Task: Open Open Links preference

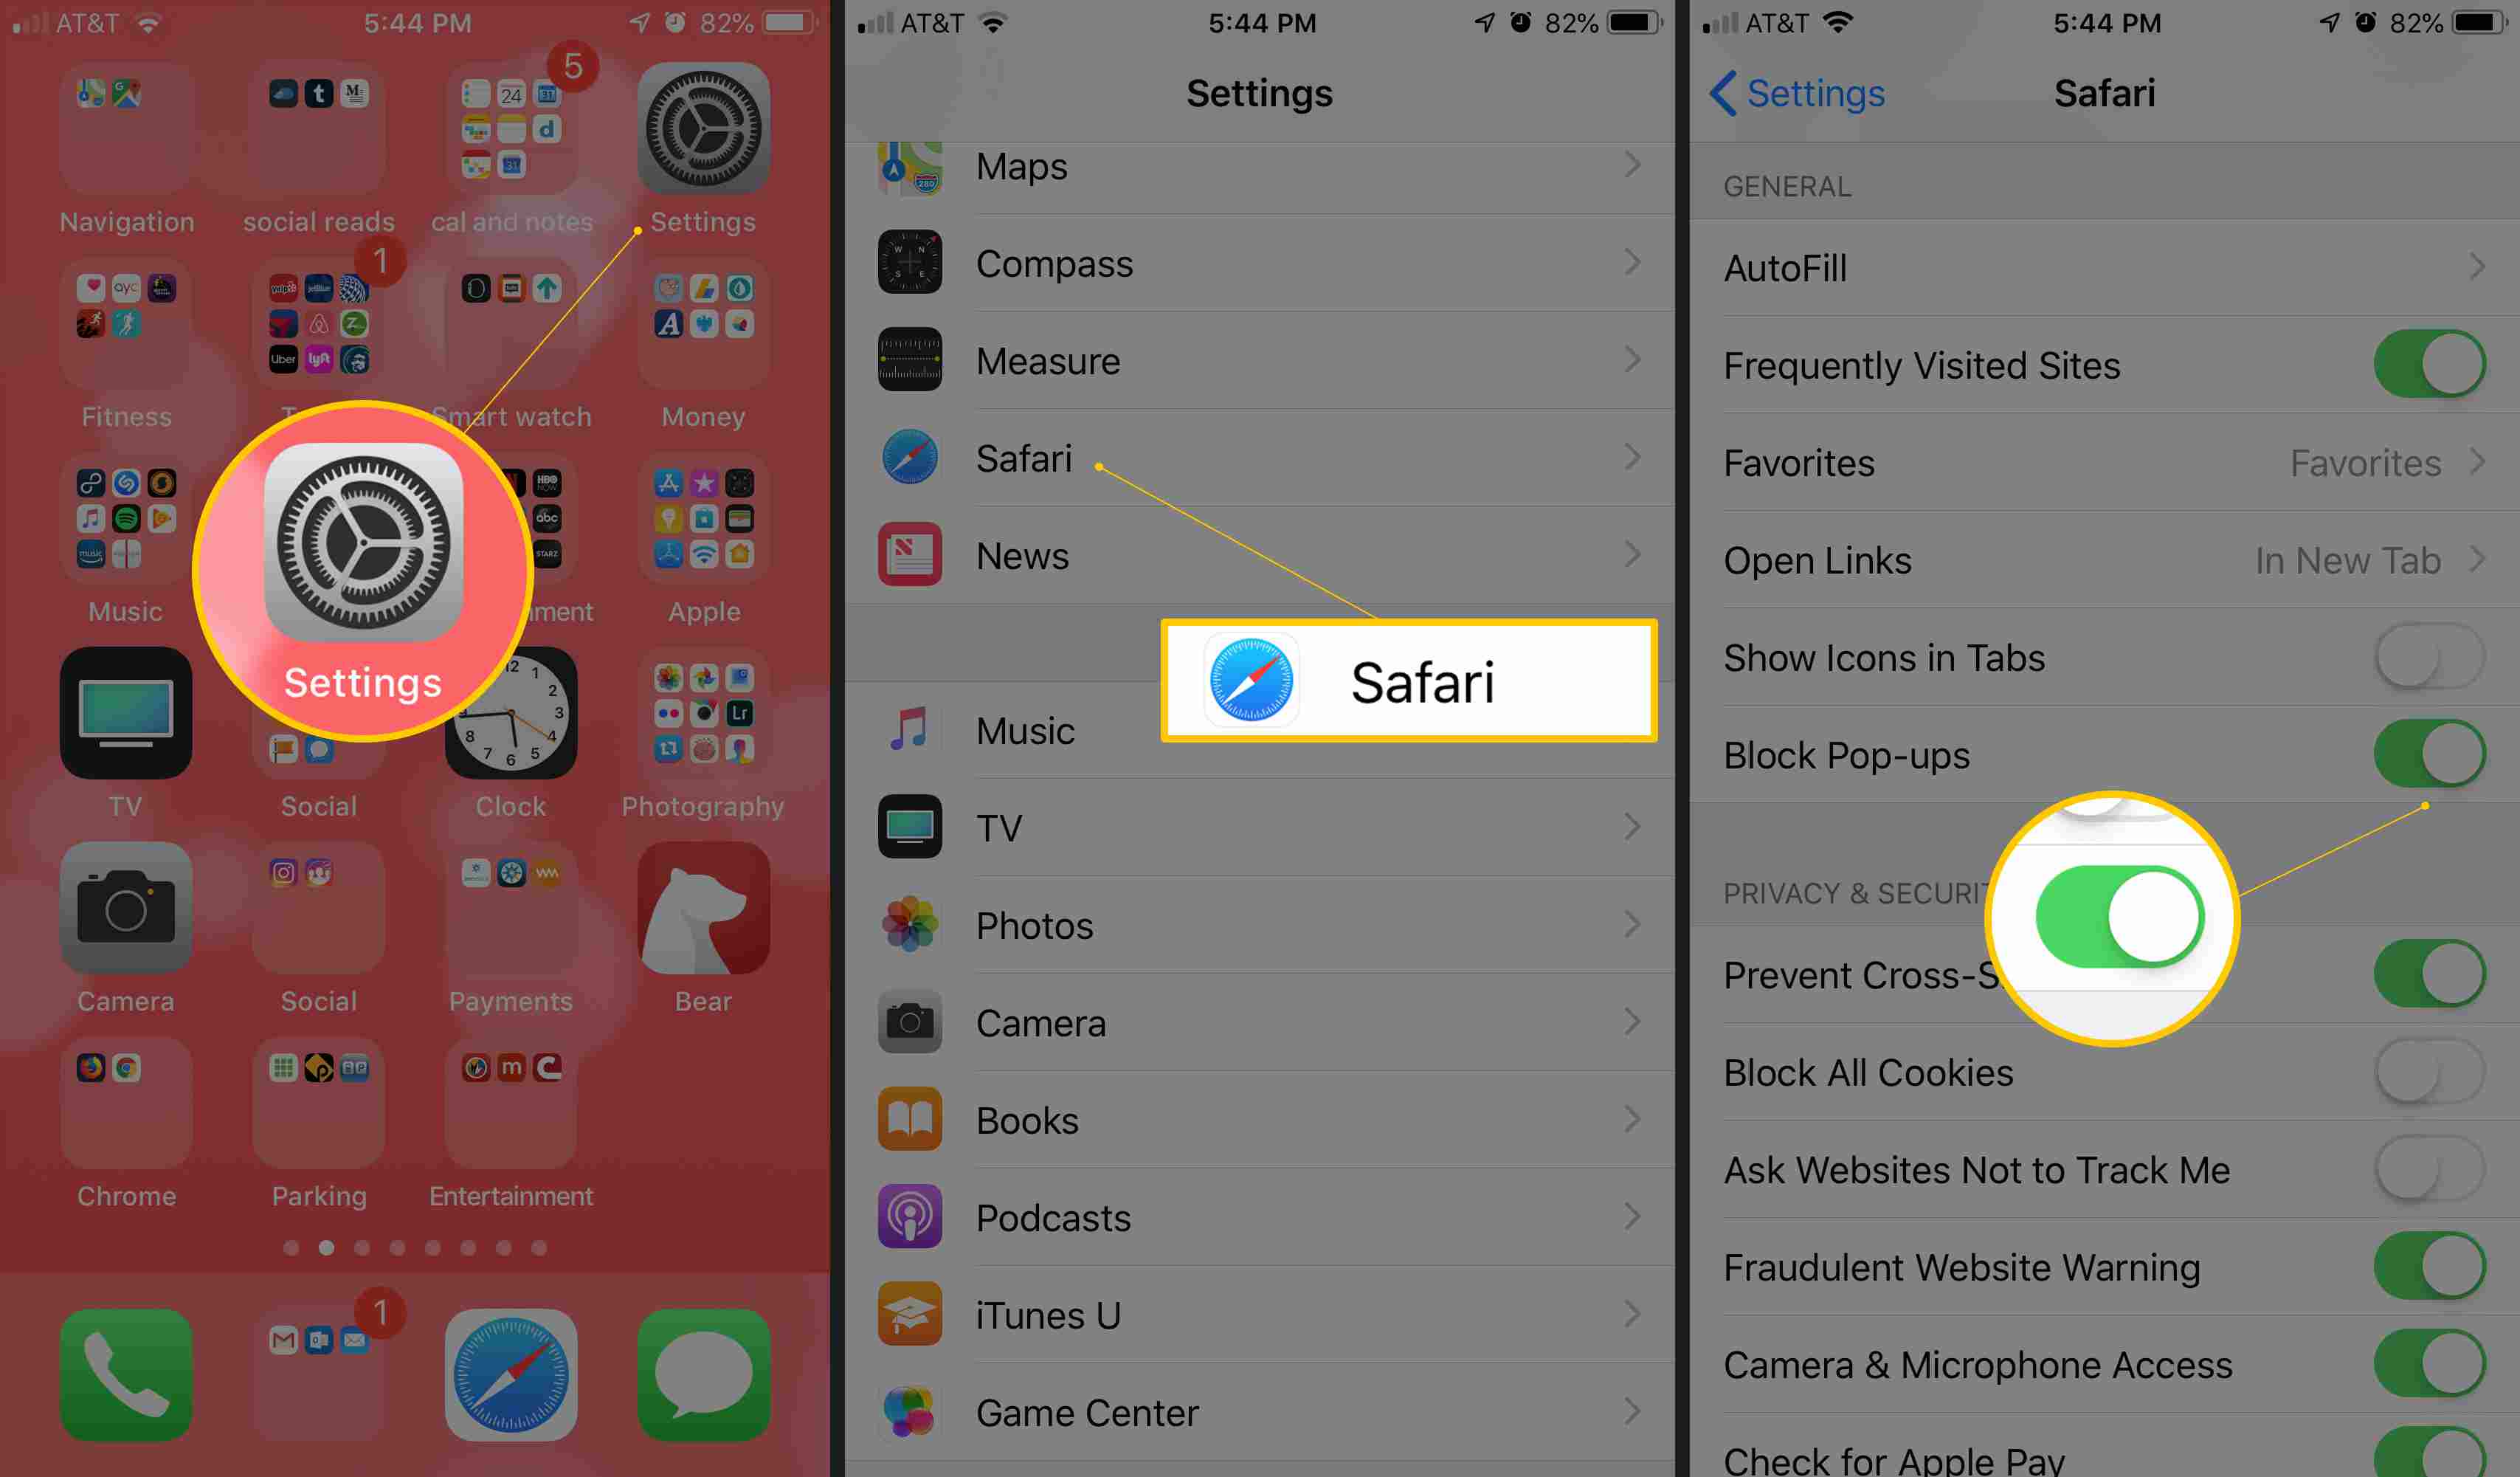Action: 2102,561
